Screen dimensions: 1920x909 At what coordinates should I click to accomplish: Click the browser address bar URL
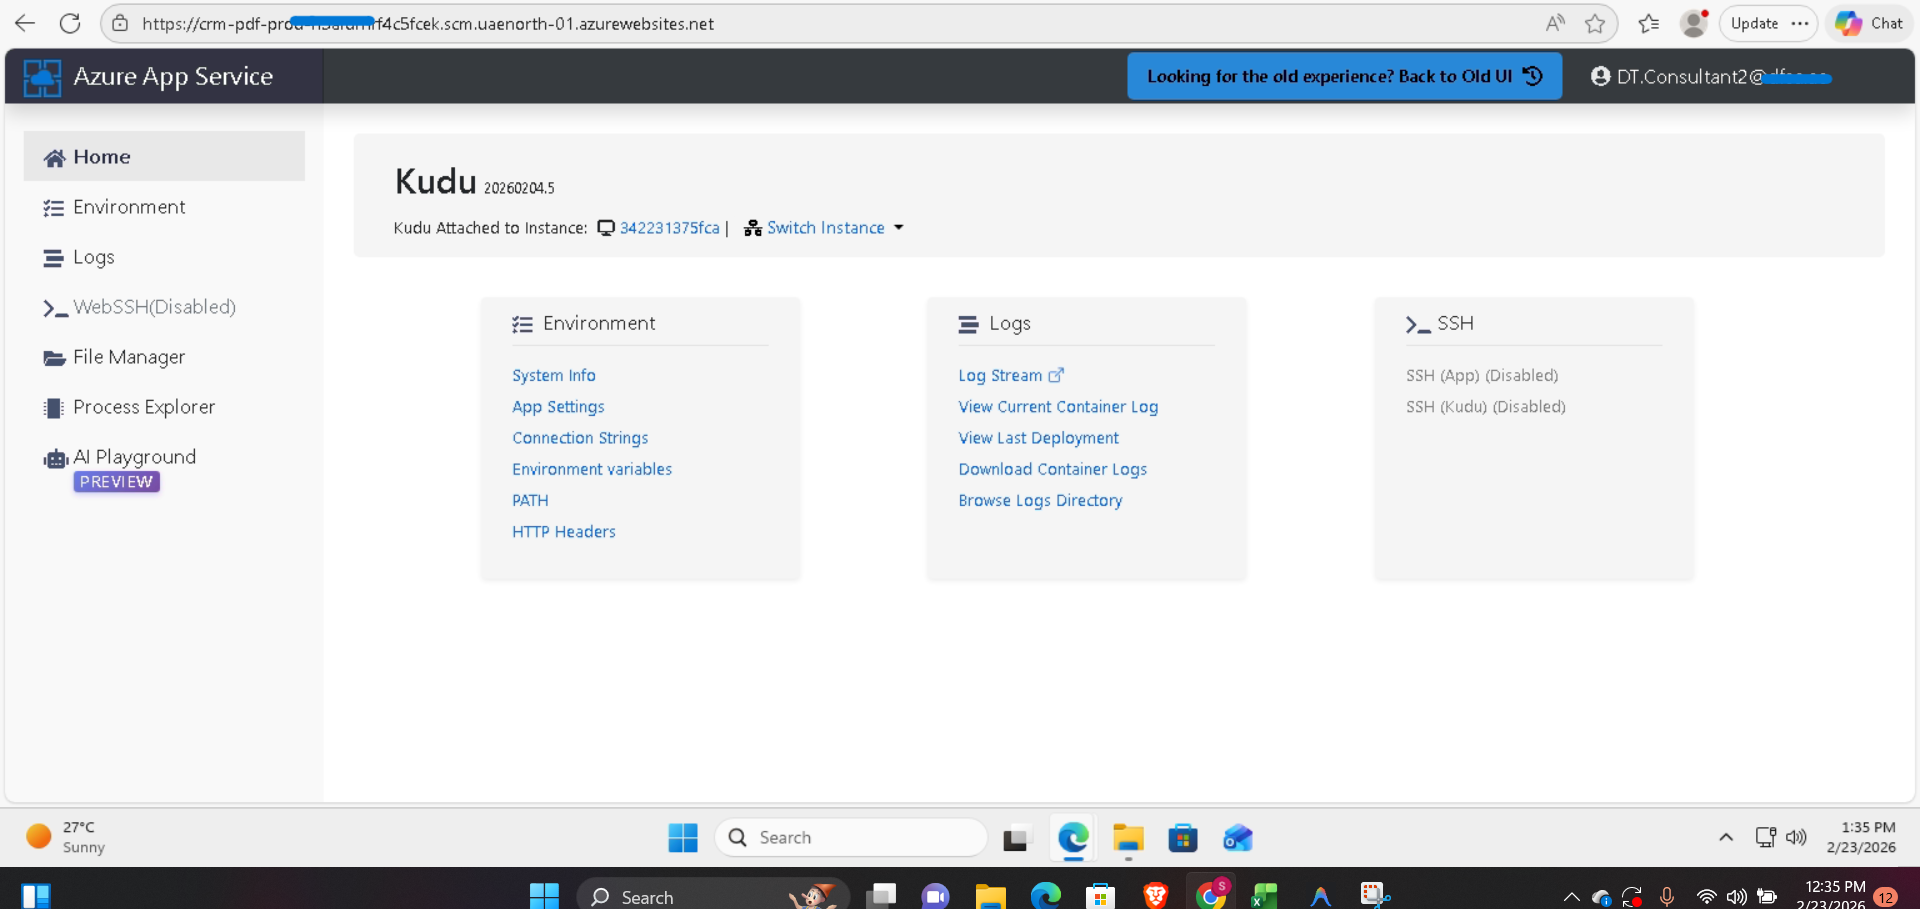click(428, 23)
